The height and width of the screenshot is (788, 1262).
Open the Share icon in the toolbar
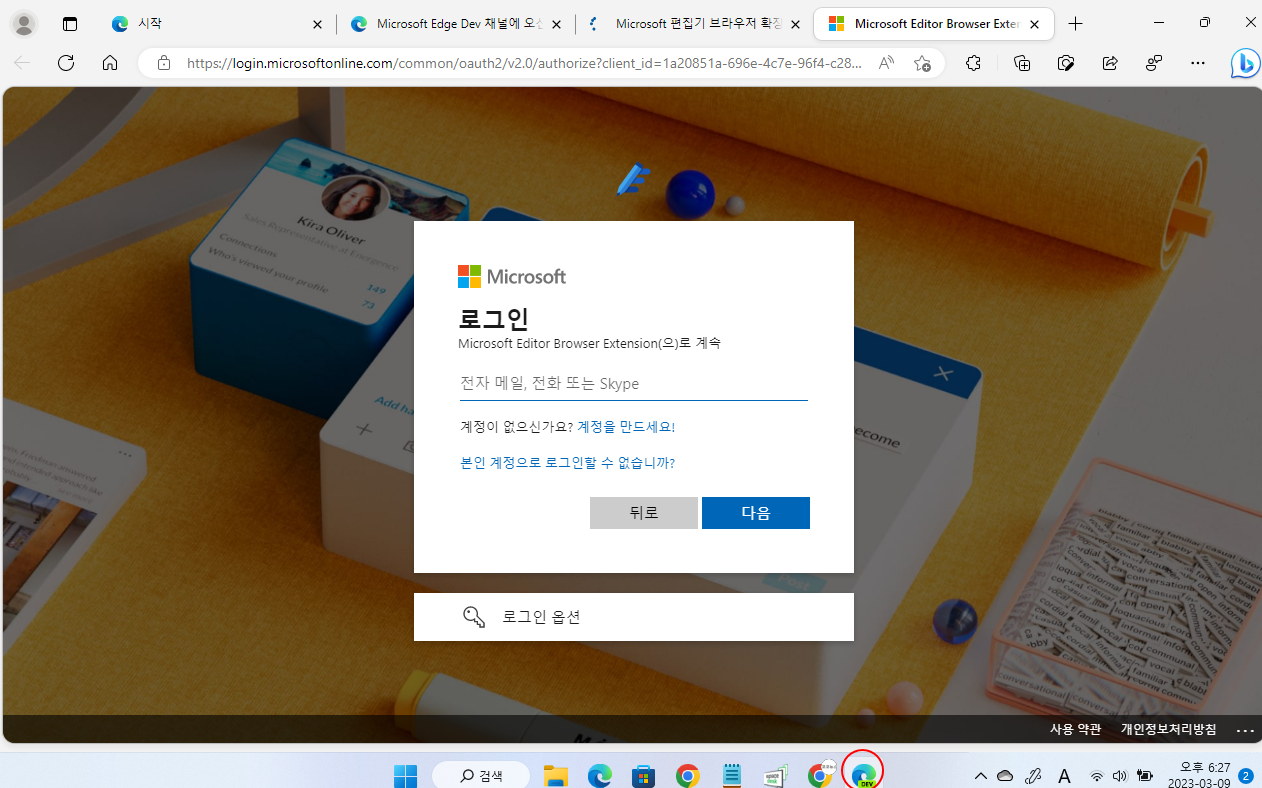coord(1110,63)
